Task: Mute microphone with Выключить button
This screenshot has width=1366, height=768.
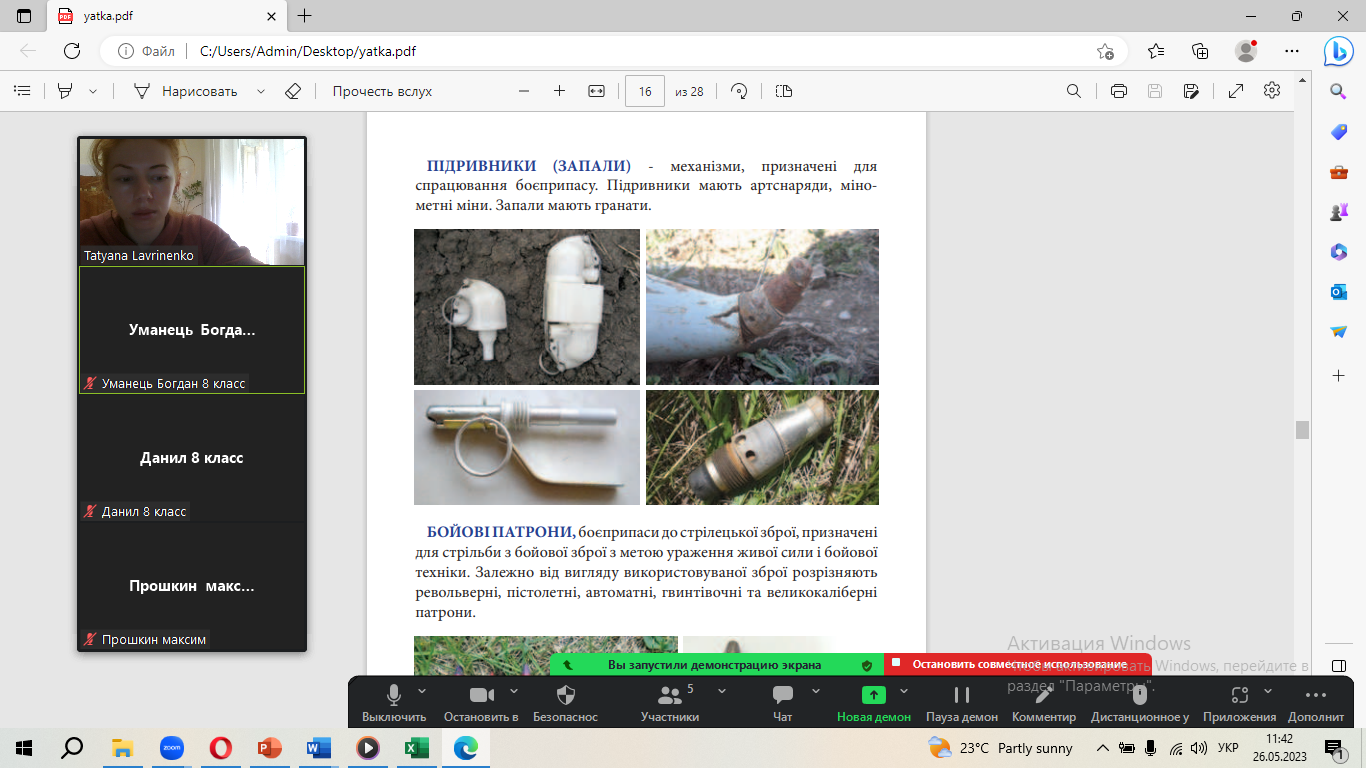Action: pos(394,703)
